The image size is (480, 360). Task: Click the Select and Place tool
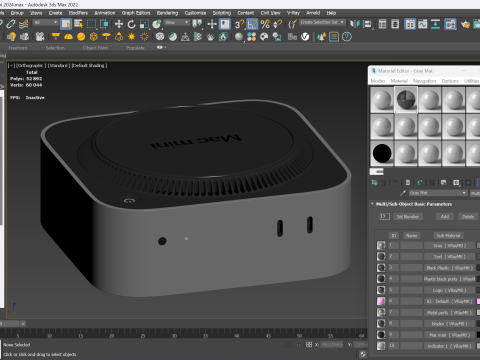pyautogui.click(x=157, y=24)
